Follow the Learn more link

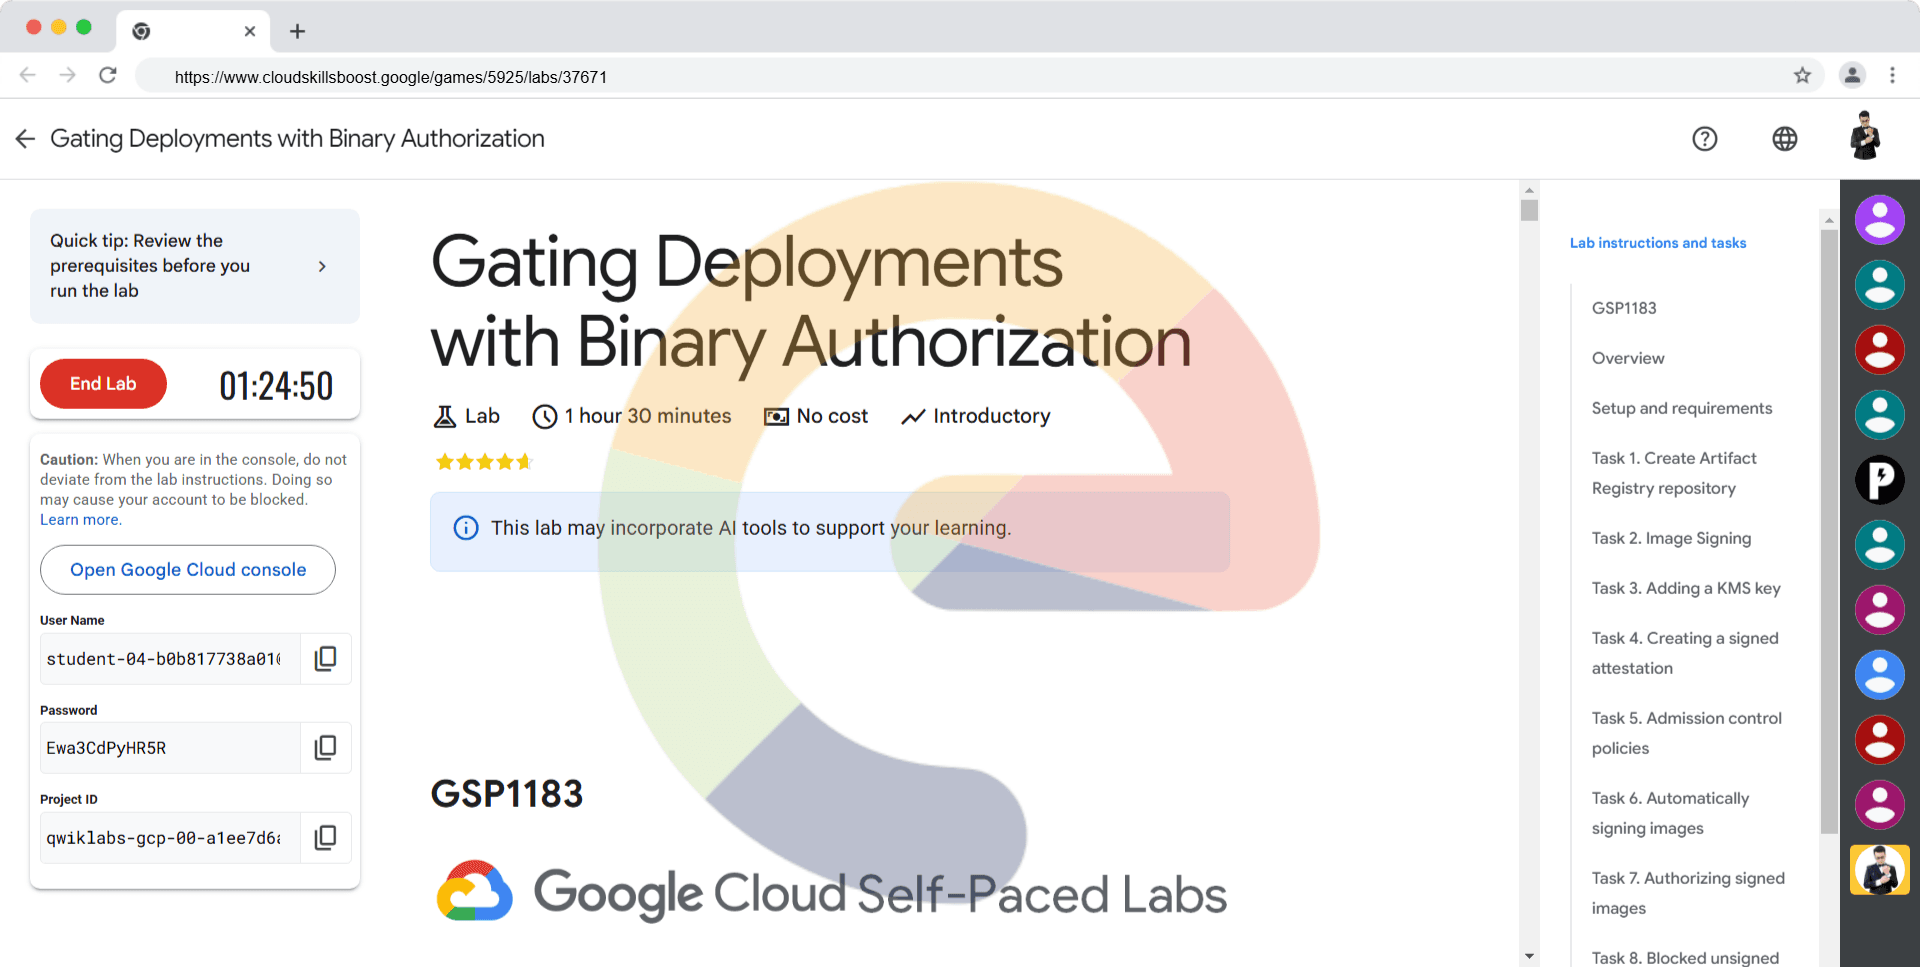[80, 520]
